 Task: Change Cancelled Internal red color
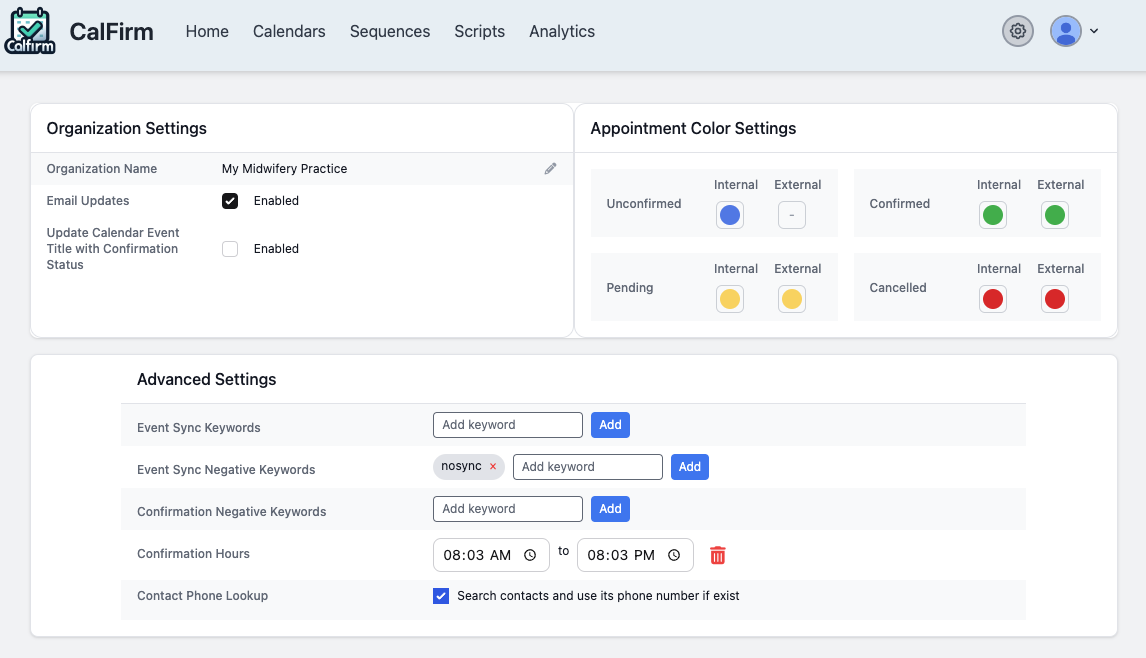point(993,299)
